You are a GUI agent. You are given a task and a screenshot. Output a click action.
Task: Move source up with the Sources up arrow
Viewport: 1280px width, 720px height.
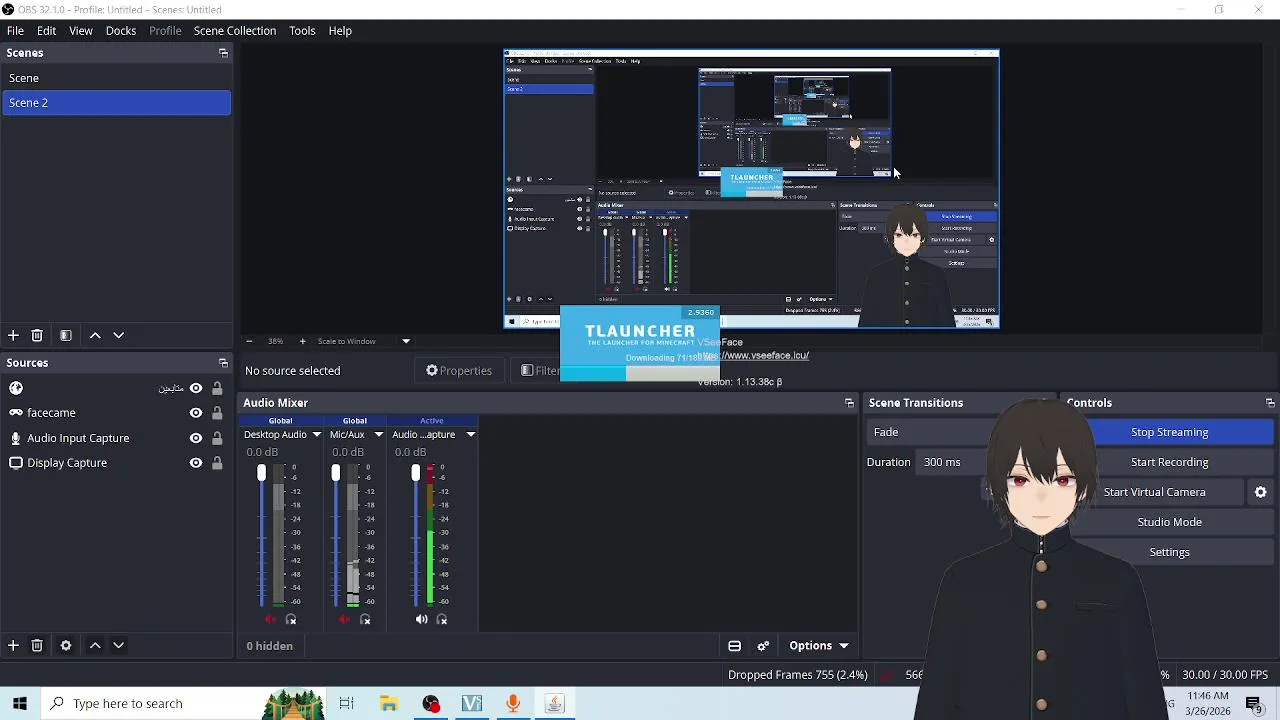click(x=95, y=646)
